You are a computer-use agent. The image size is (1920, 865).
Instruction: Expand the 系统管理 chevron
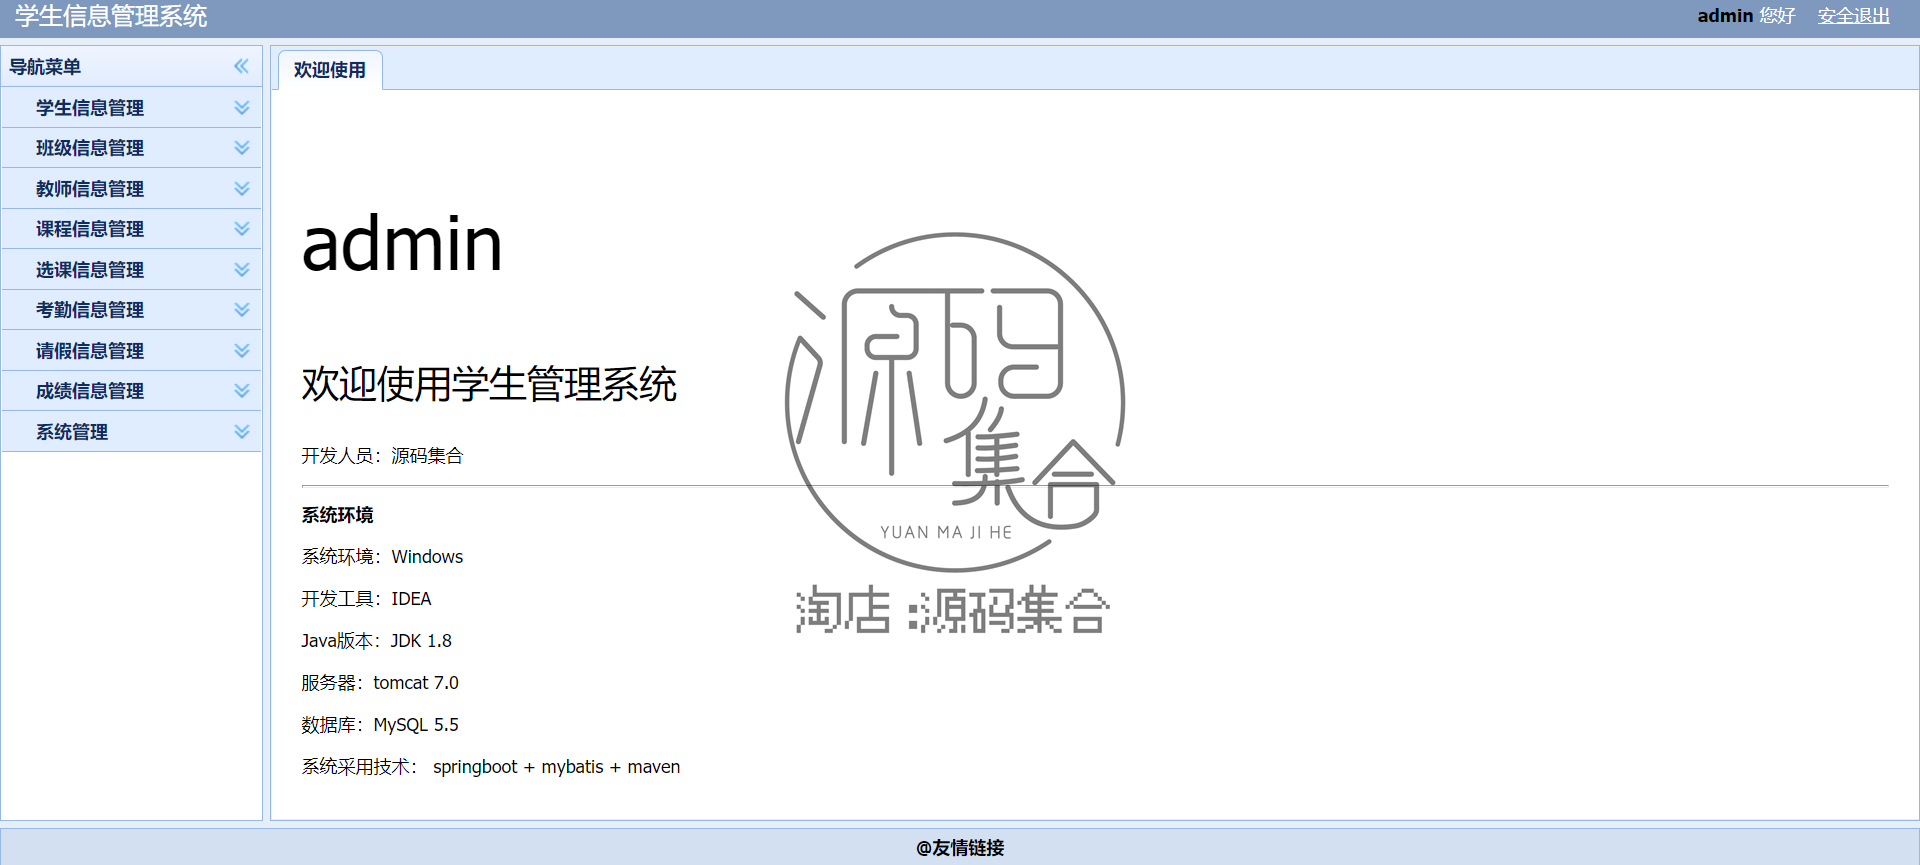coord(241,431)
